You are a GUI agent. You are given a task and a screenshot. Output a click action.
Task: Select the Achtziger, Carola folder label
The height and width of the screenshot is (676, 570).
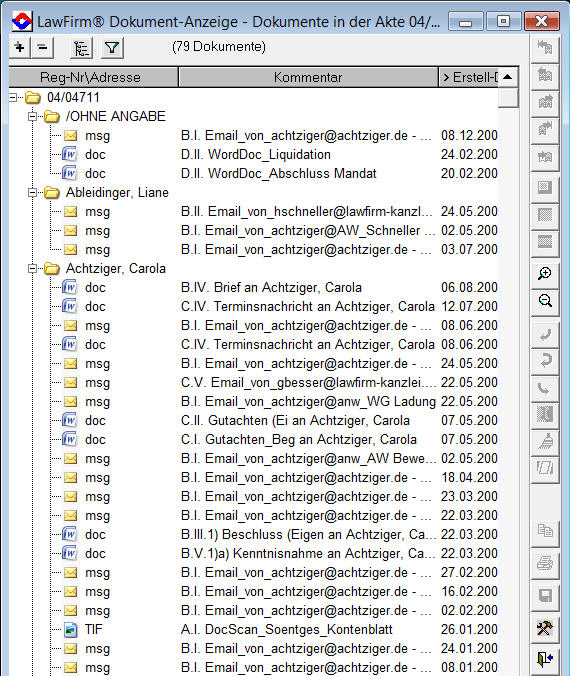point(116,269)
